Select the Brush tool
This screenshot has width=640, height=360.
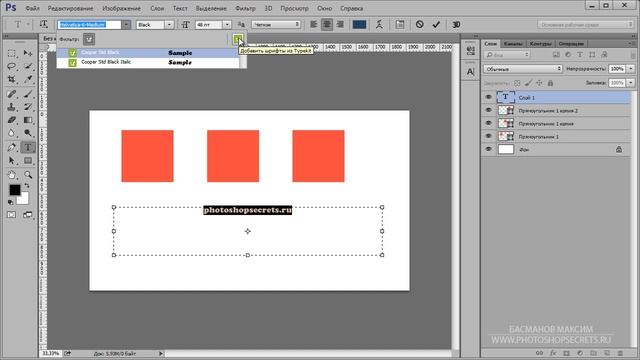click(x=28, y=94)
